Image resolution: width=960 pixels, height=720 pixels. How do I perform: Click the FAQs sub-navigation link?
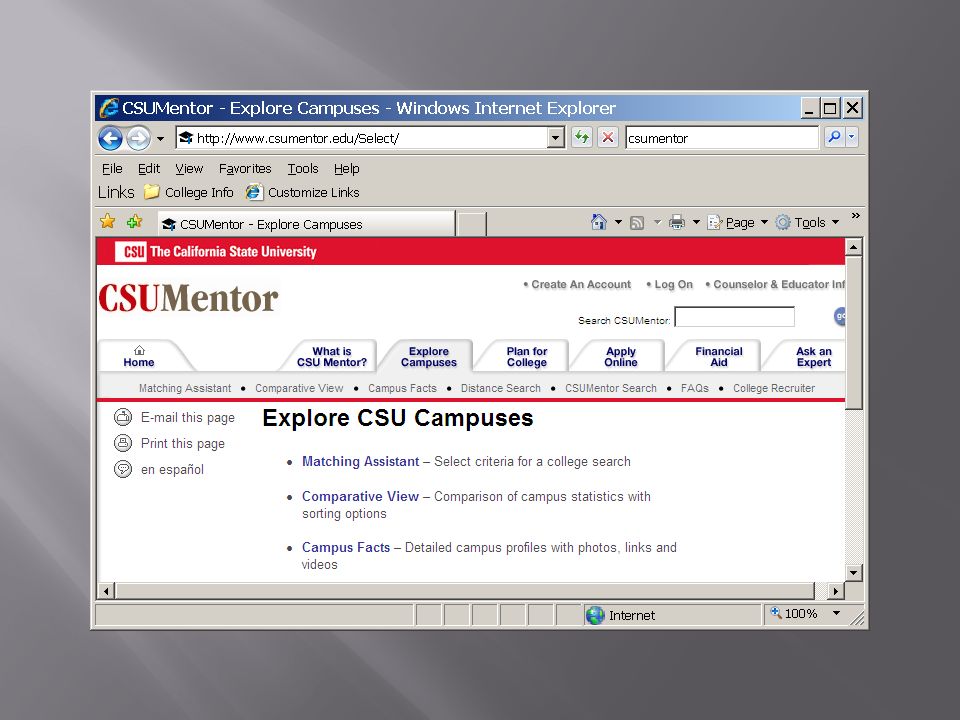coord(695,388)
